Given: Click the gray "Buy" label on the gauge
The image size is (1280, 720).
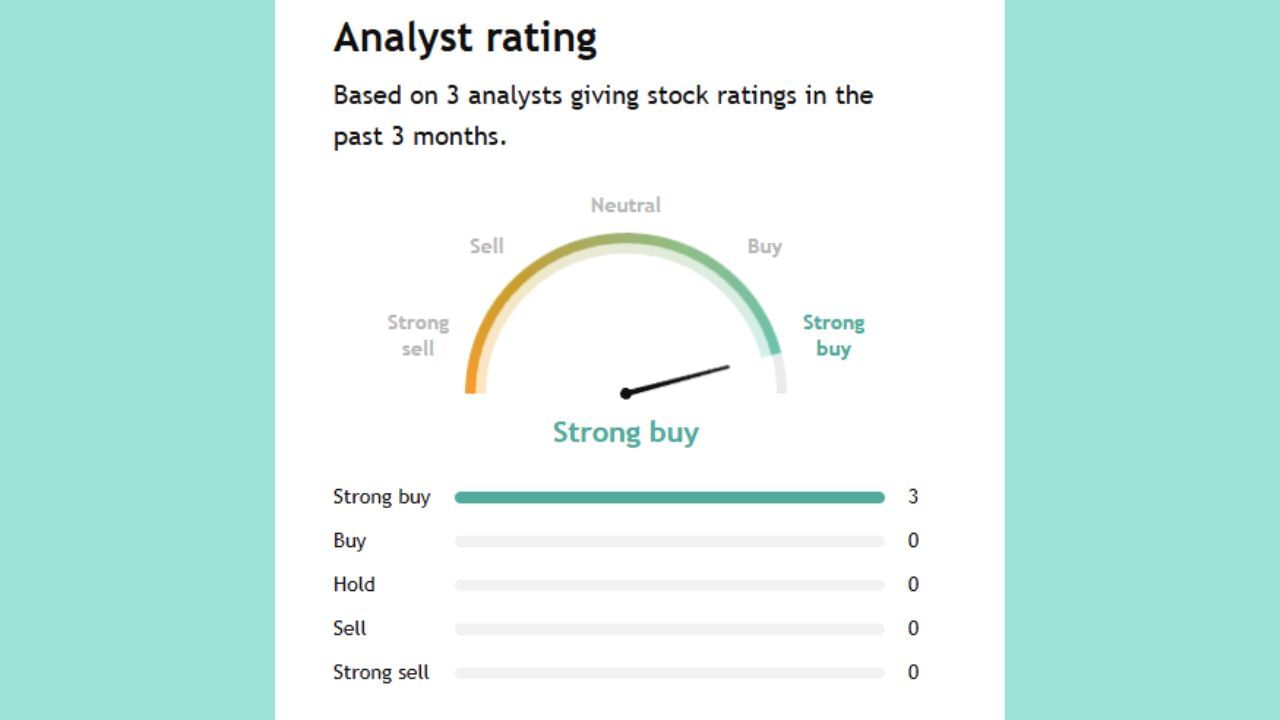Looking at the screenshot, I should (764, 246).
